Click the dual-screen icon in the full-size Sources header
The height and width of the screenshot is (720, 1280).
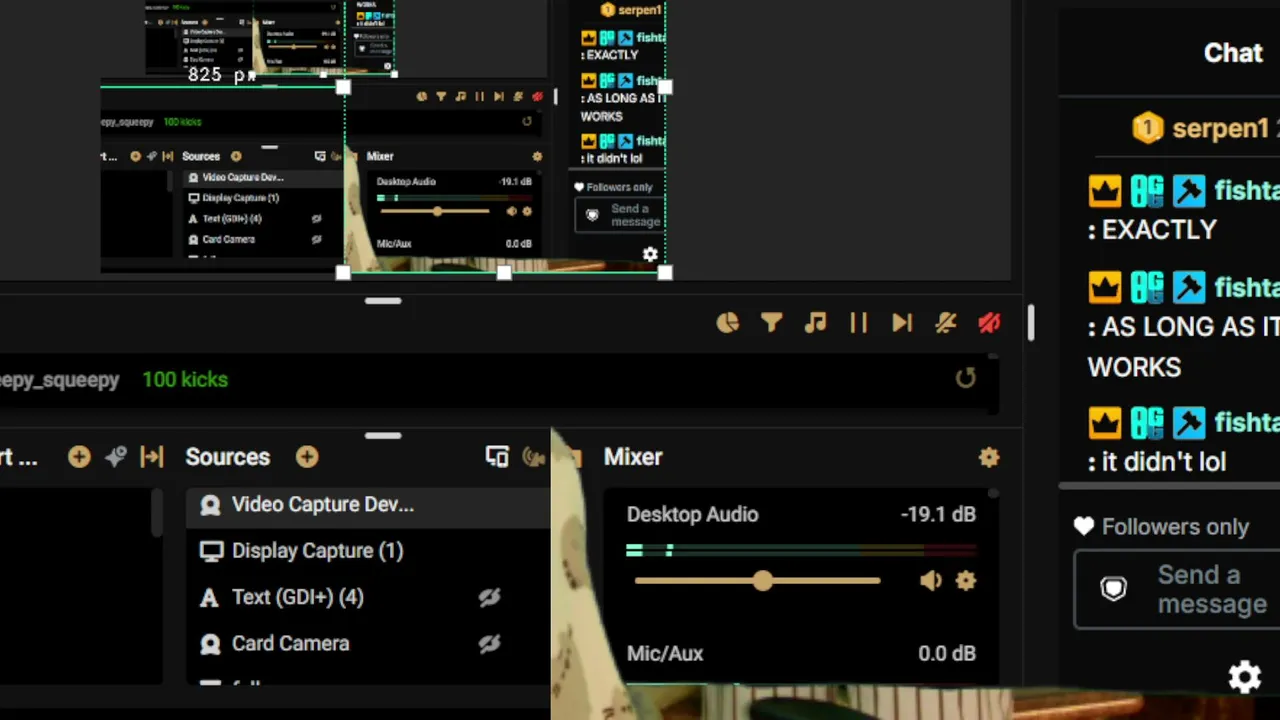click(497, 457)
